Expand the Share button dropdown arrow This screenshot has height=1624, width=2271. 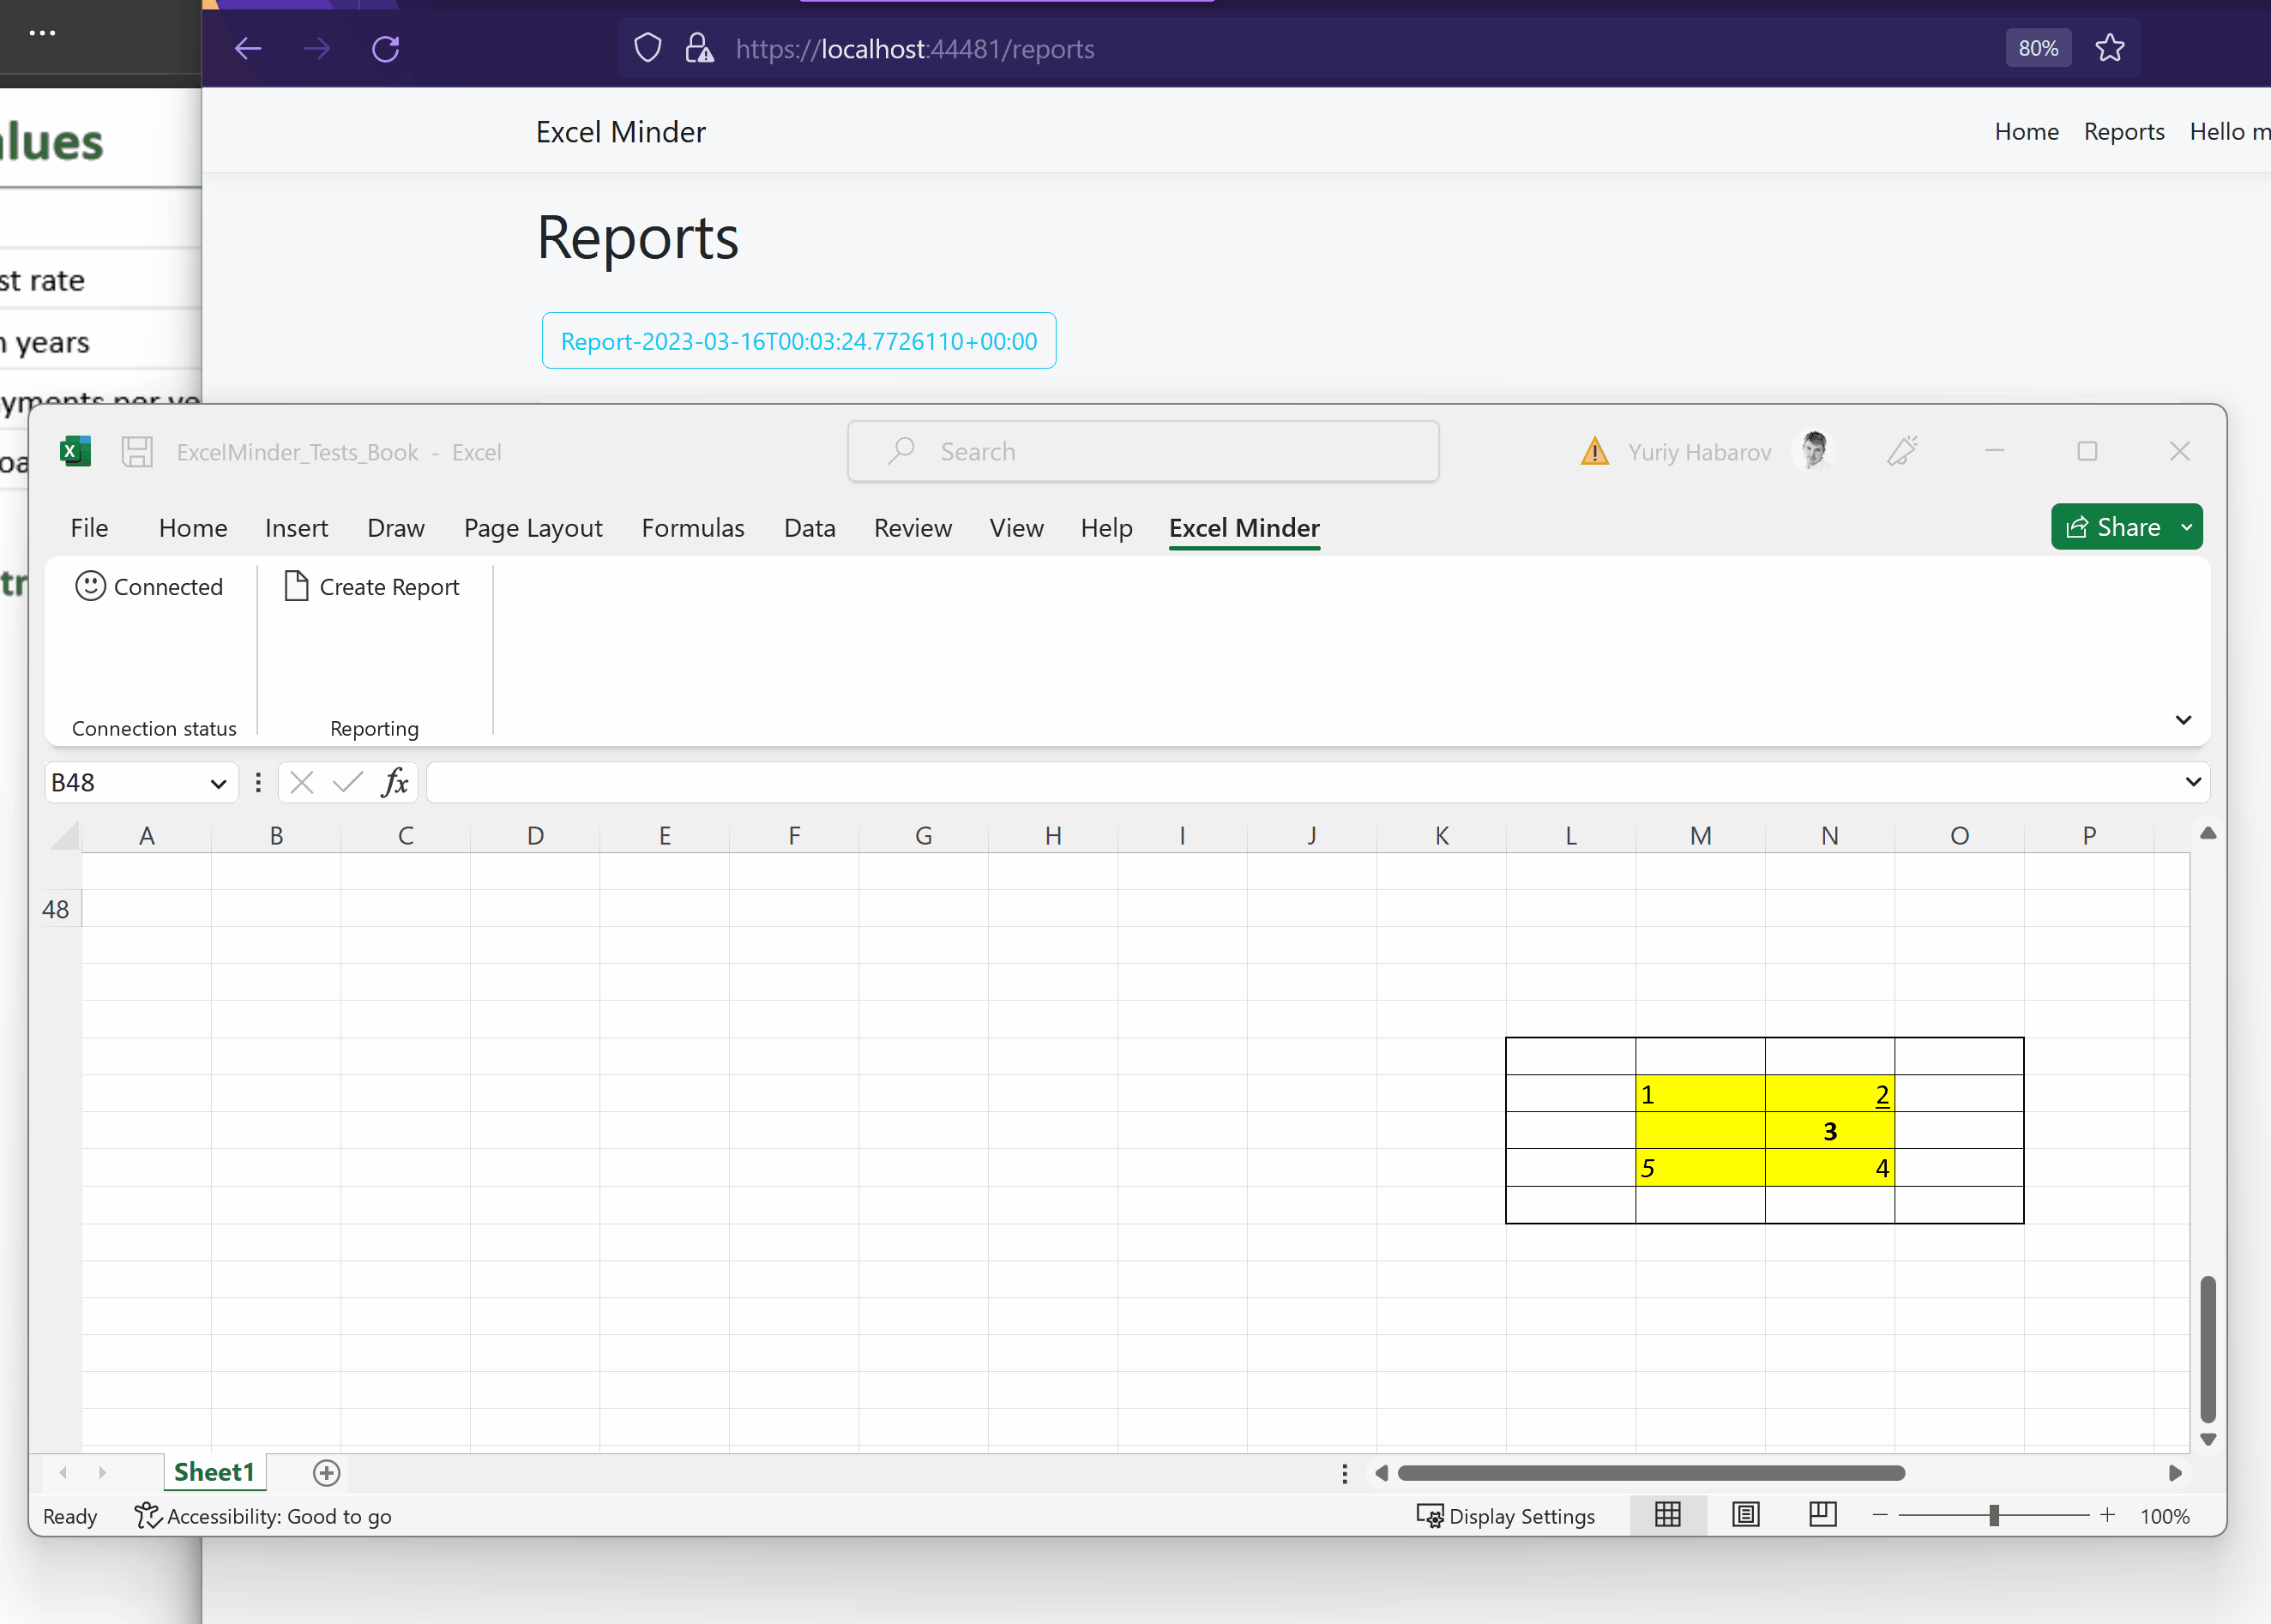[x=2187, y=527]
